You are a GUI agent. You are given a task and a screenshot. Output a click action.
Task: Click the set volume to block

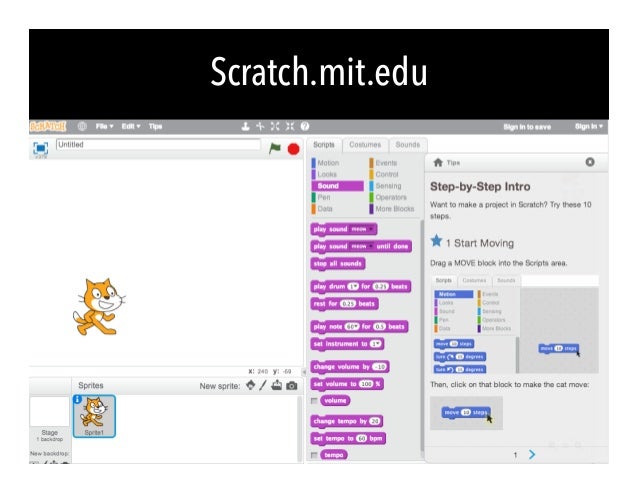[x=347, y=384]
